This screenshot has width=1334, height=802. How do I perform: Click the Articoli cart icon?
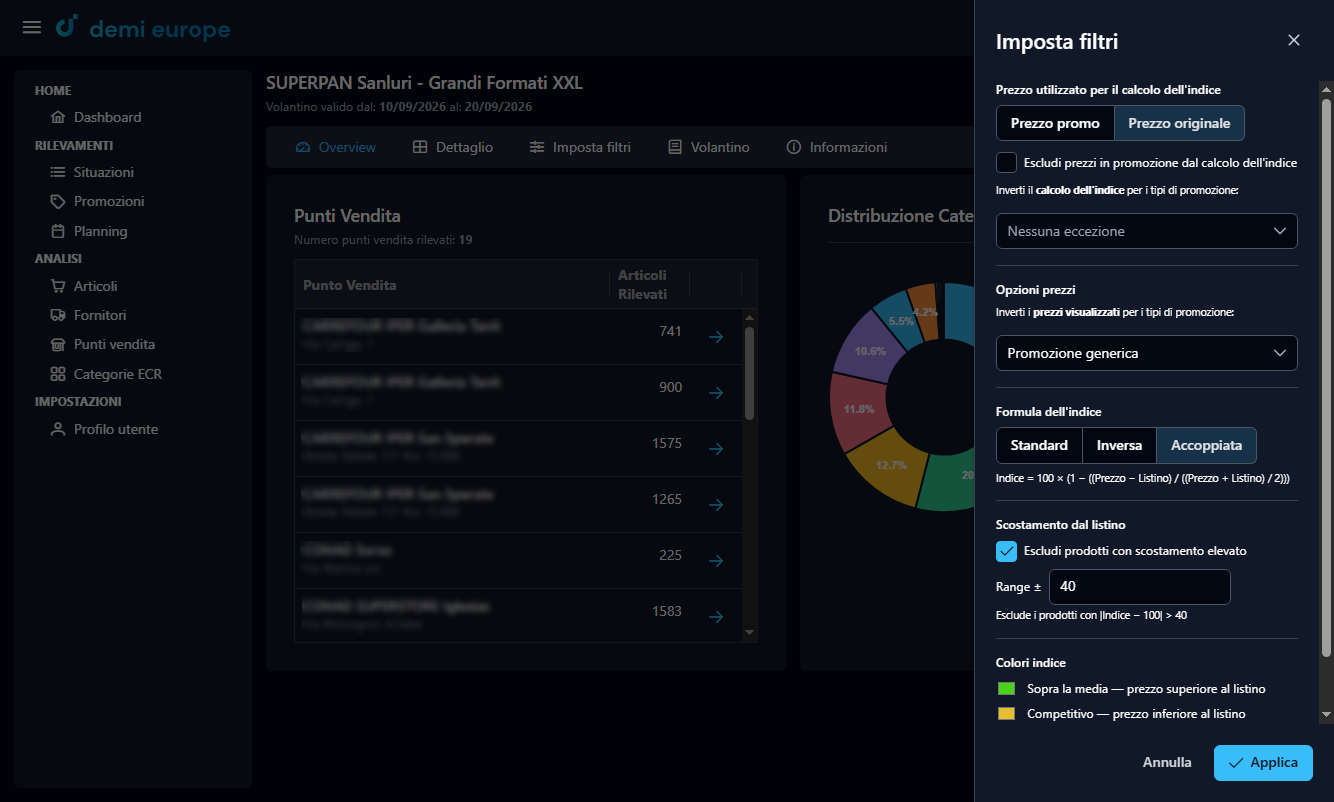click(x=58, y=286)
